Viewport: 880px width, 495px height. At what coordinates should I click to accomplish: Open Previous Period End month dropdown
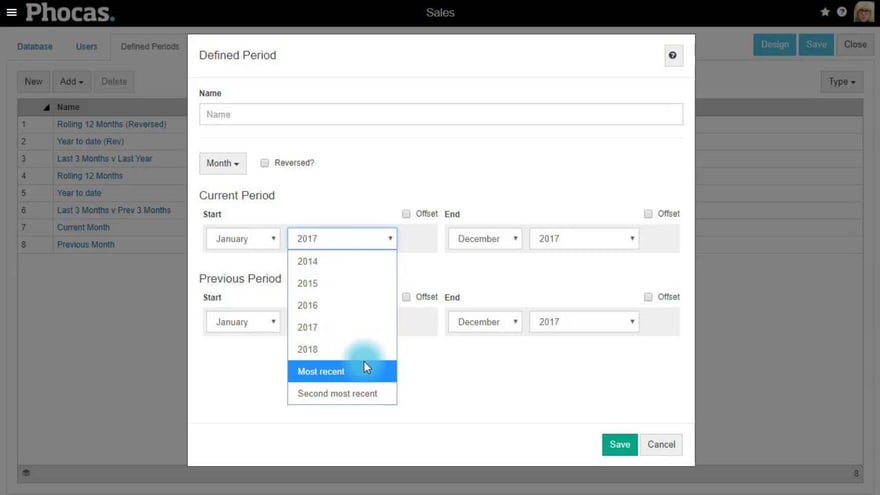coord(485,322)
